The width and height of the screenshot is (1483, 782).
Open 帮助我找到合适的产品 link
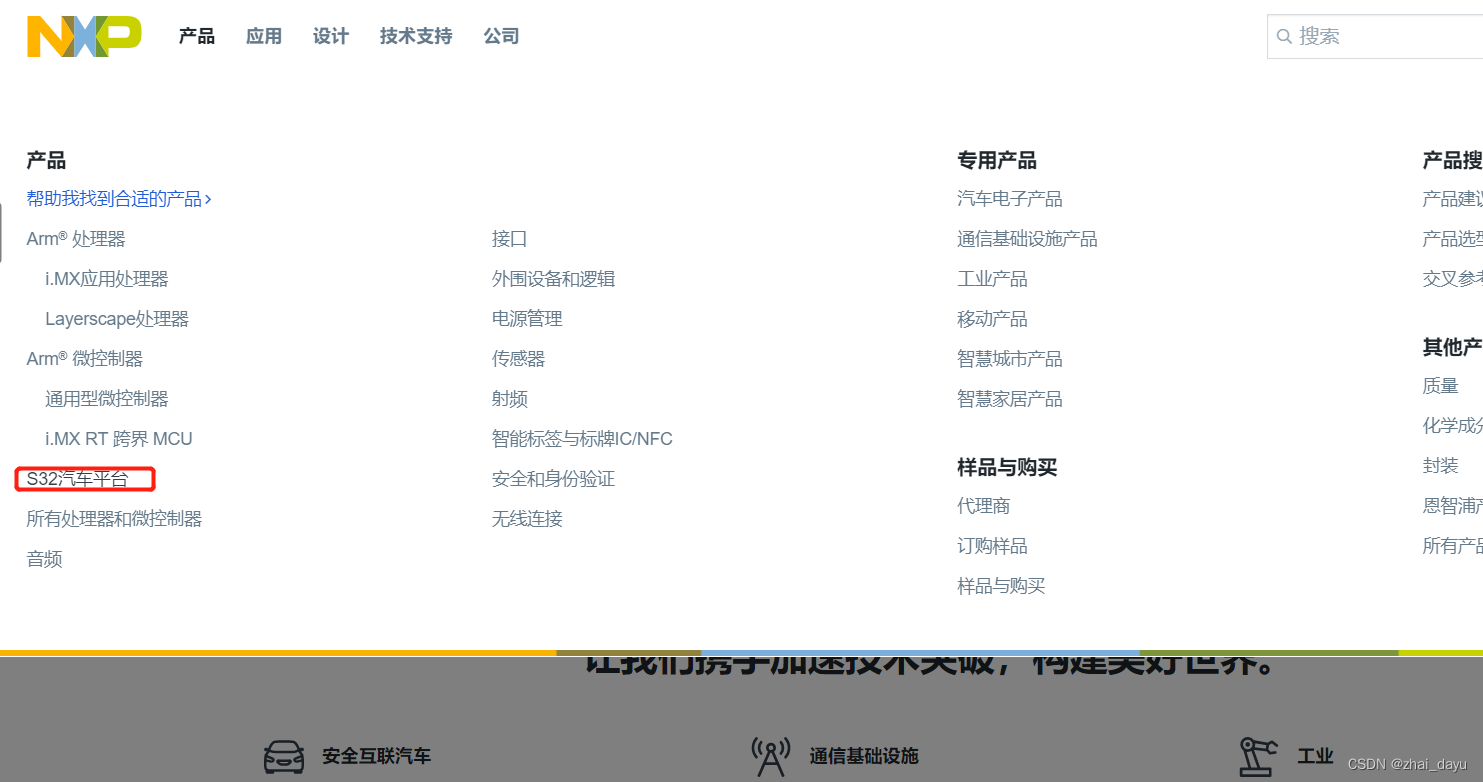(x=119, y=199)
